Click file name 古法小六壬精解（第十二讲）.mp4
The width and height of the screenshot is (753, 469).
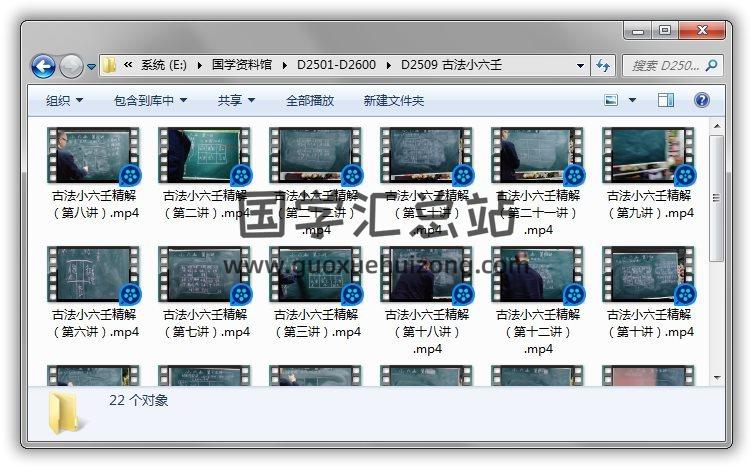pos(538,331)
